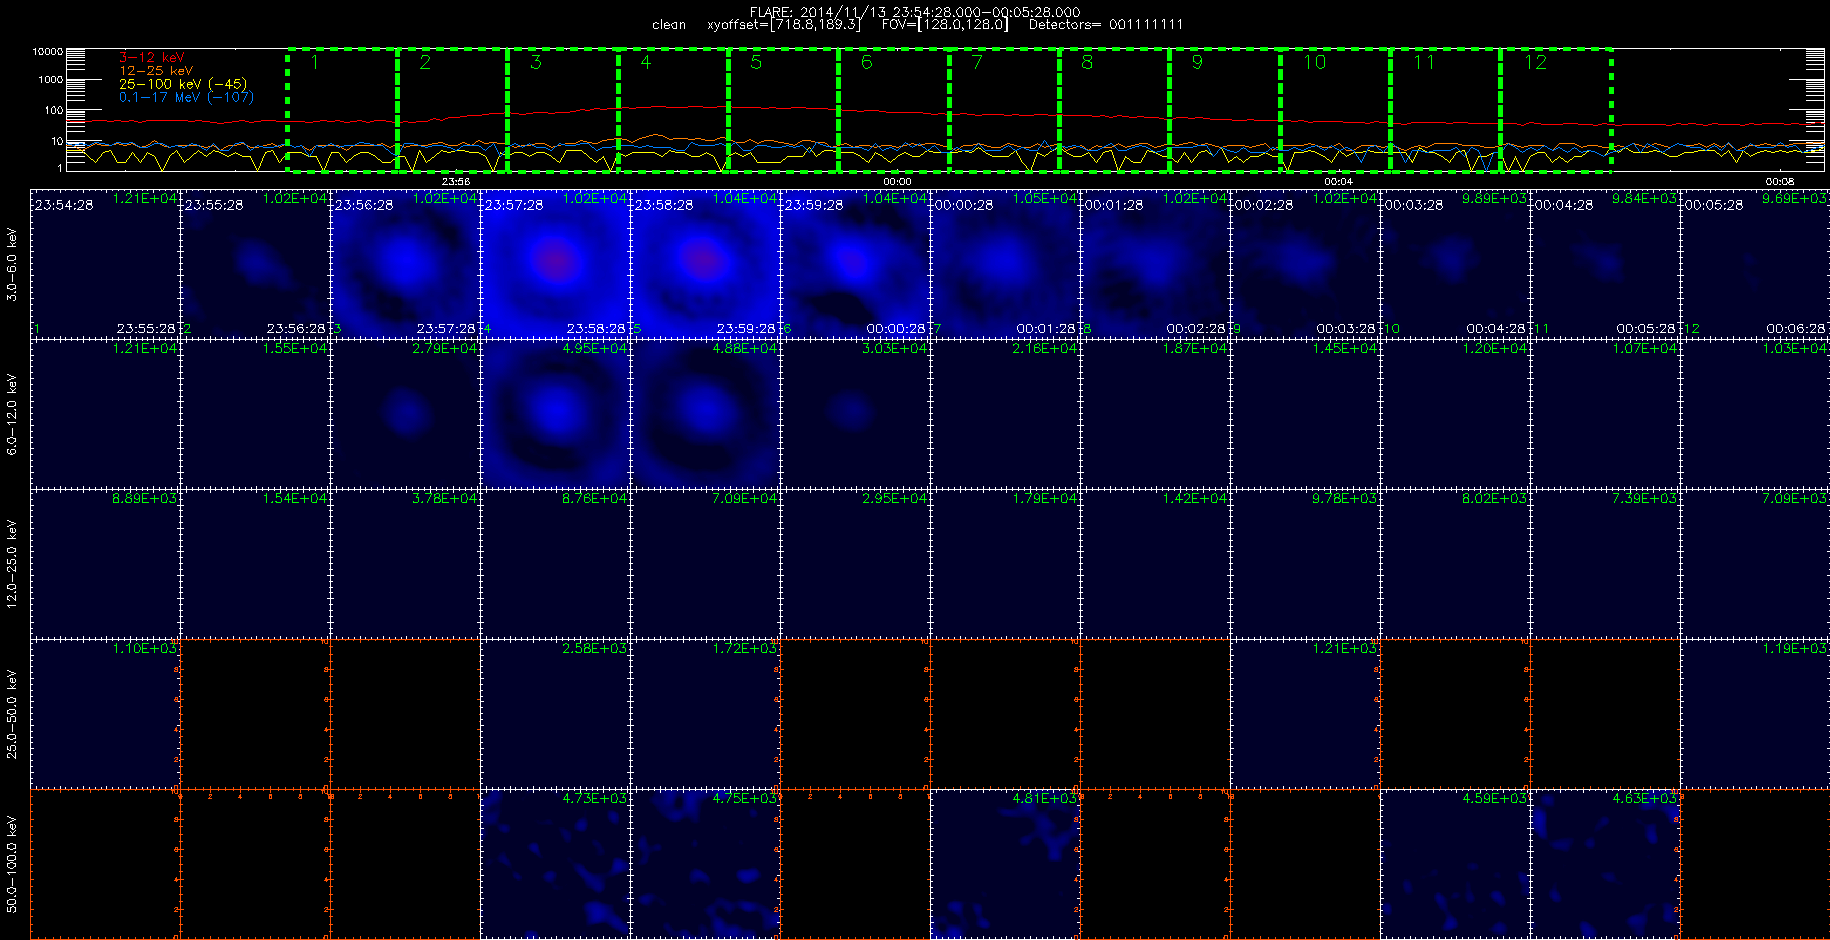The height and width of the screenshot is (940, 1830).
Task: Click the 3.0-6.0 keV row label
Action: [x=13, y=264]
